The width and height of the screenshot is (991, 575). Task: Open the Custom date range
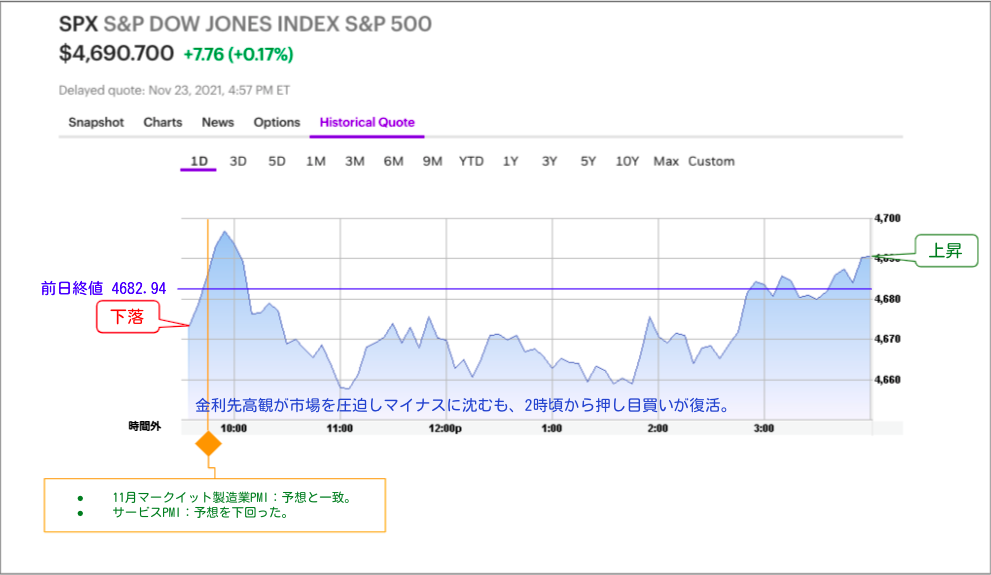pos(712,161)
